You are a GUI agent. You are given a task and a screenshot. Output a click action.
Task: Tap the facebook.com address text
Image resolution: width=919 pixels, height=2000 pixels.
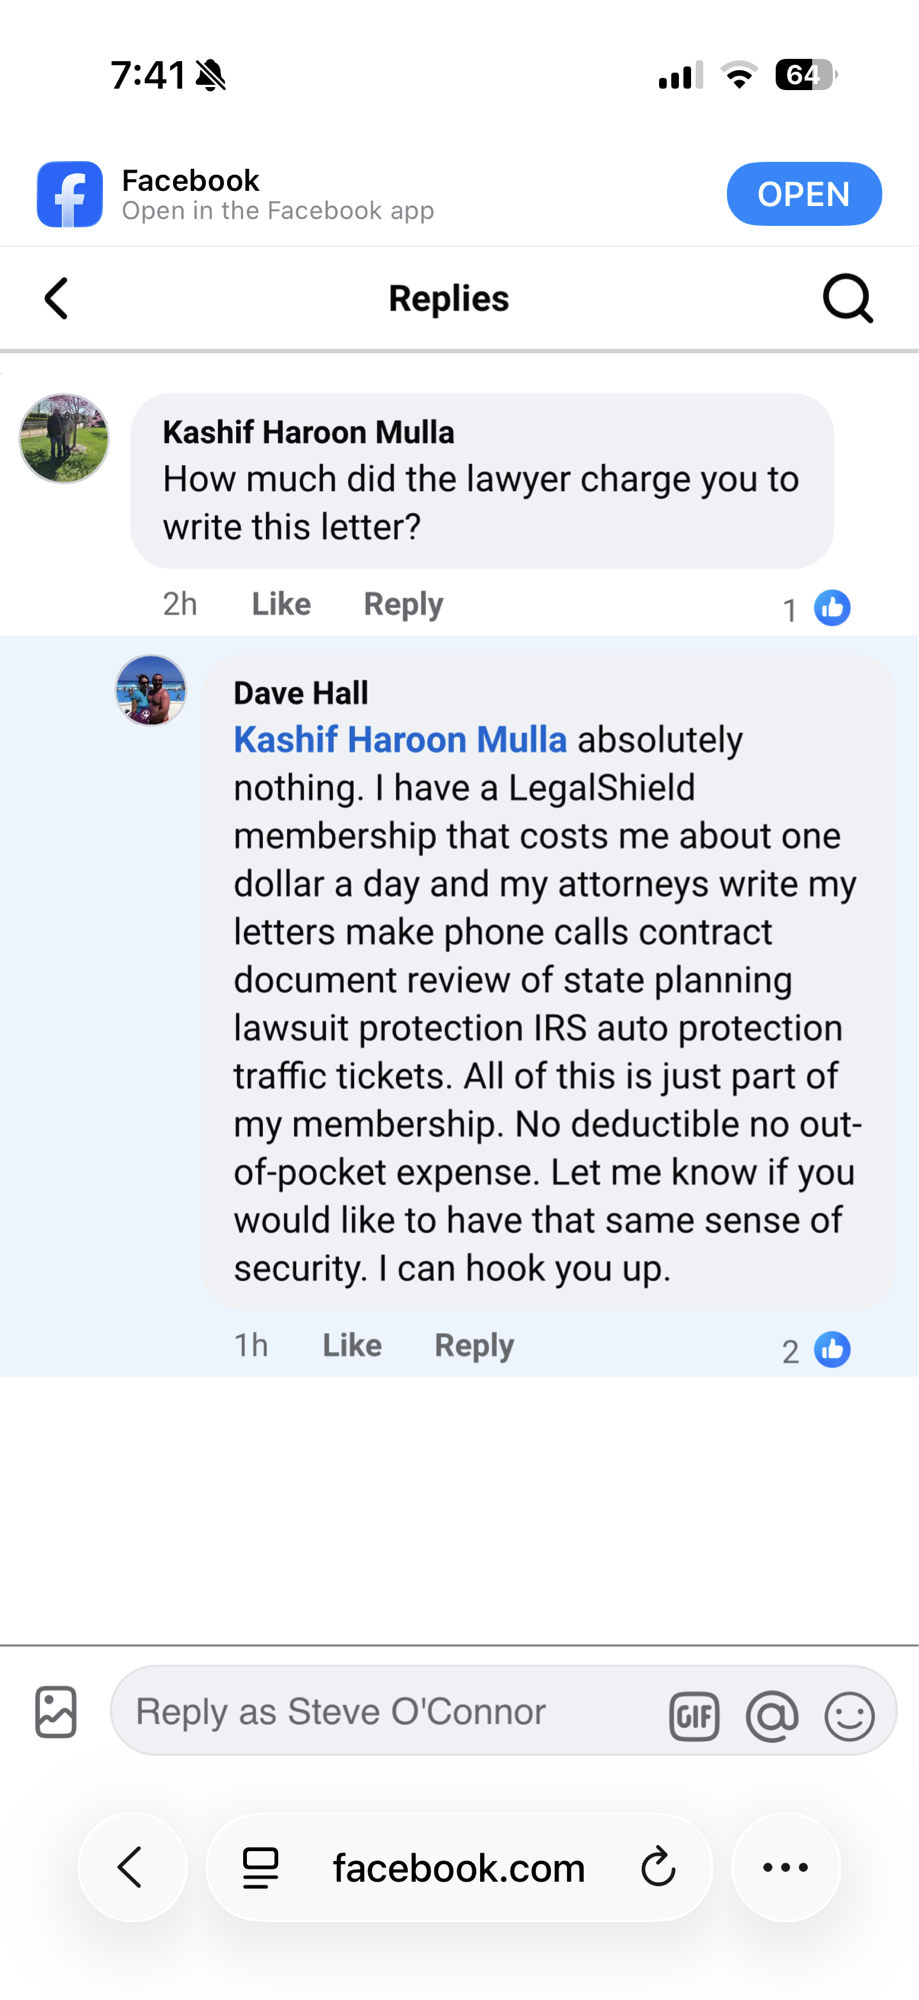pos(458,1867)
